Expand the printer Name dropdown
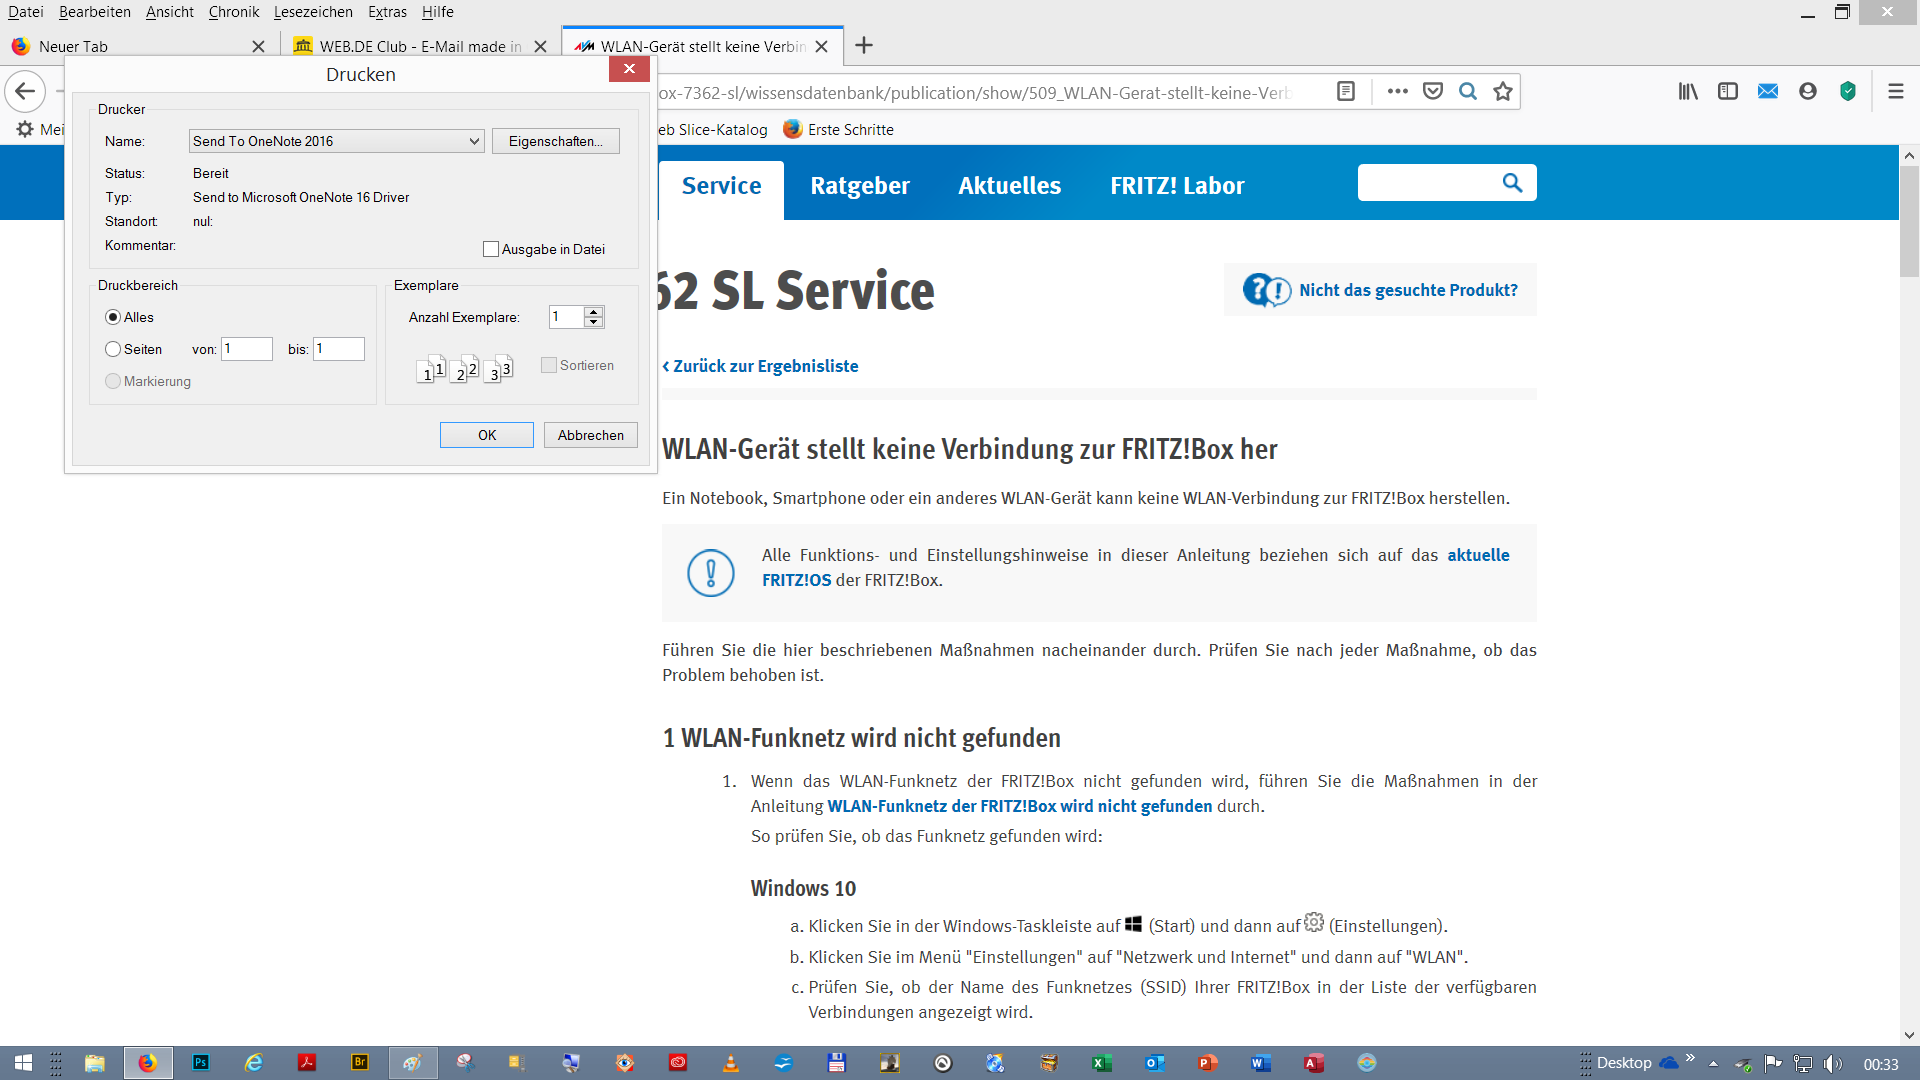 click(474, 142)
